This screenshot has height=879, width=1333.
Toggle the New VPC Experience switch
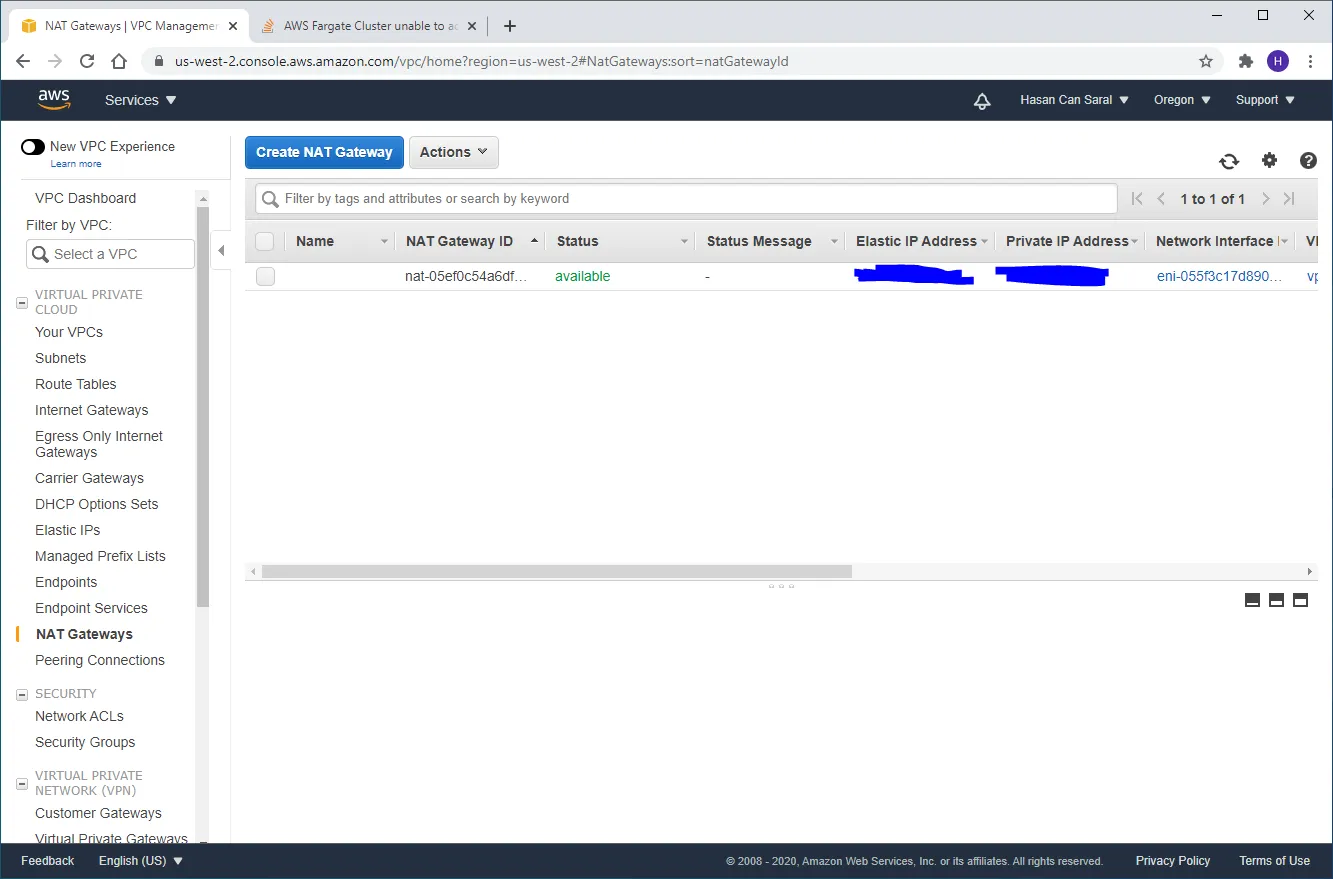[33, 147]
